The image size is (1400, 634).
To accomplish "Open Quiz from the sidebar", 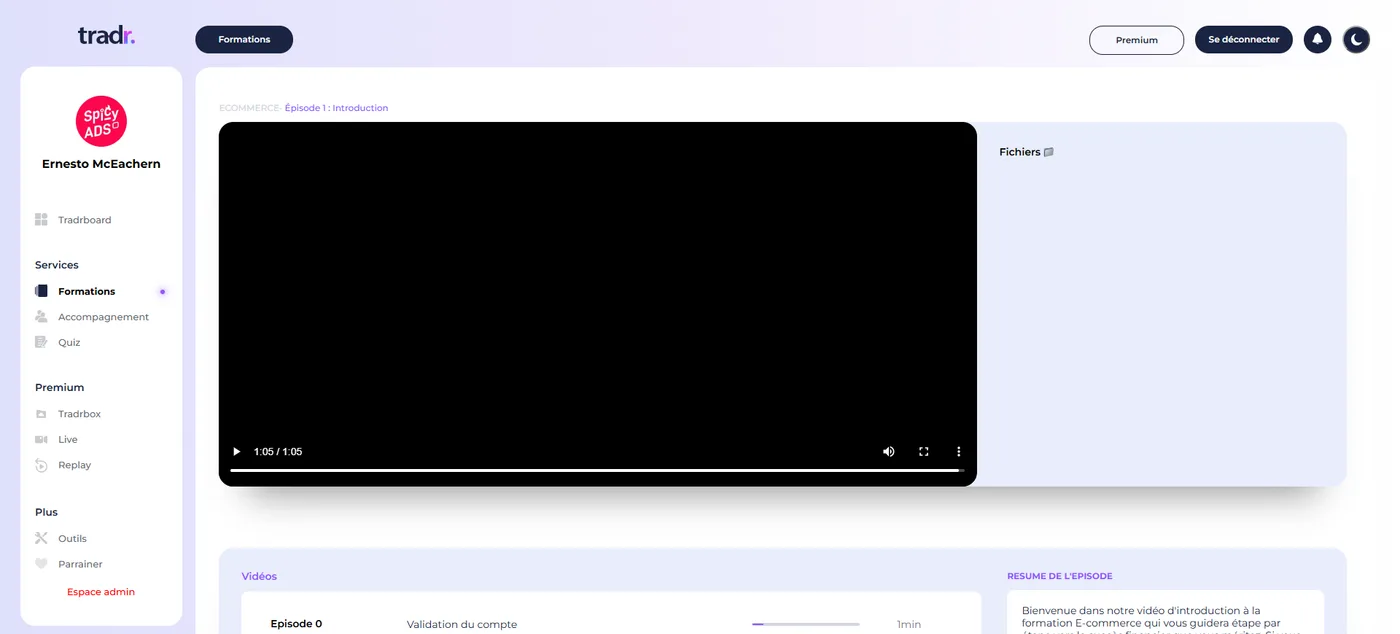I will pos(69,343).
